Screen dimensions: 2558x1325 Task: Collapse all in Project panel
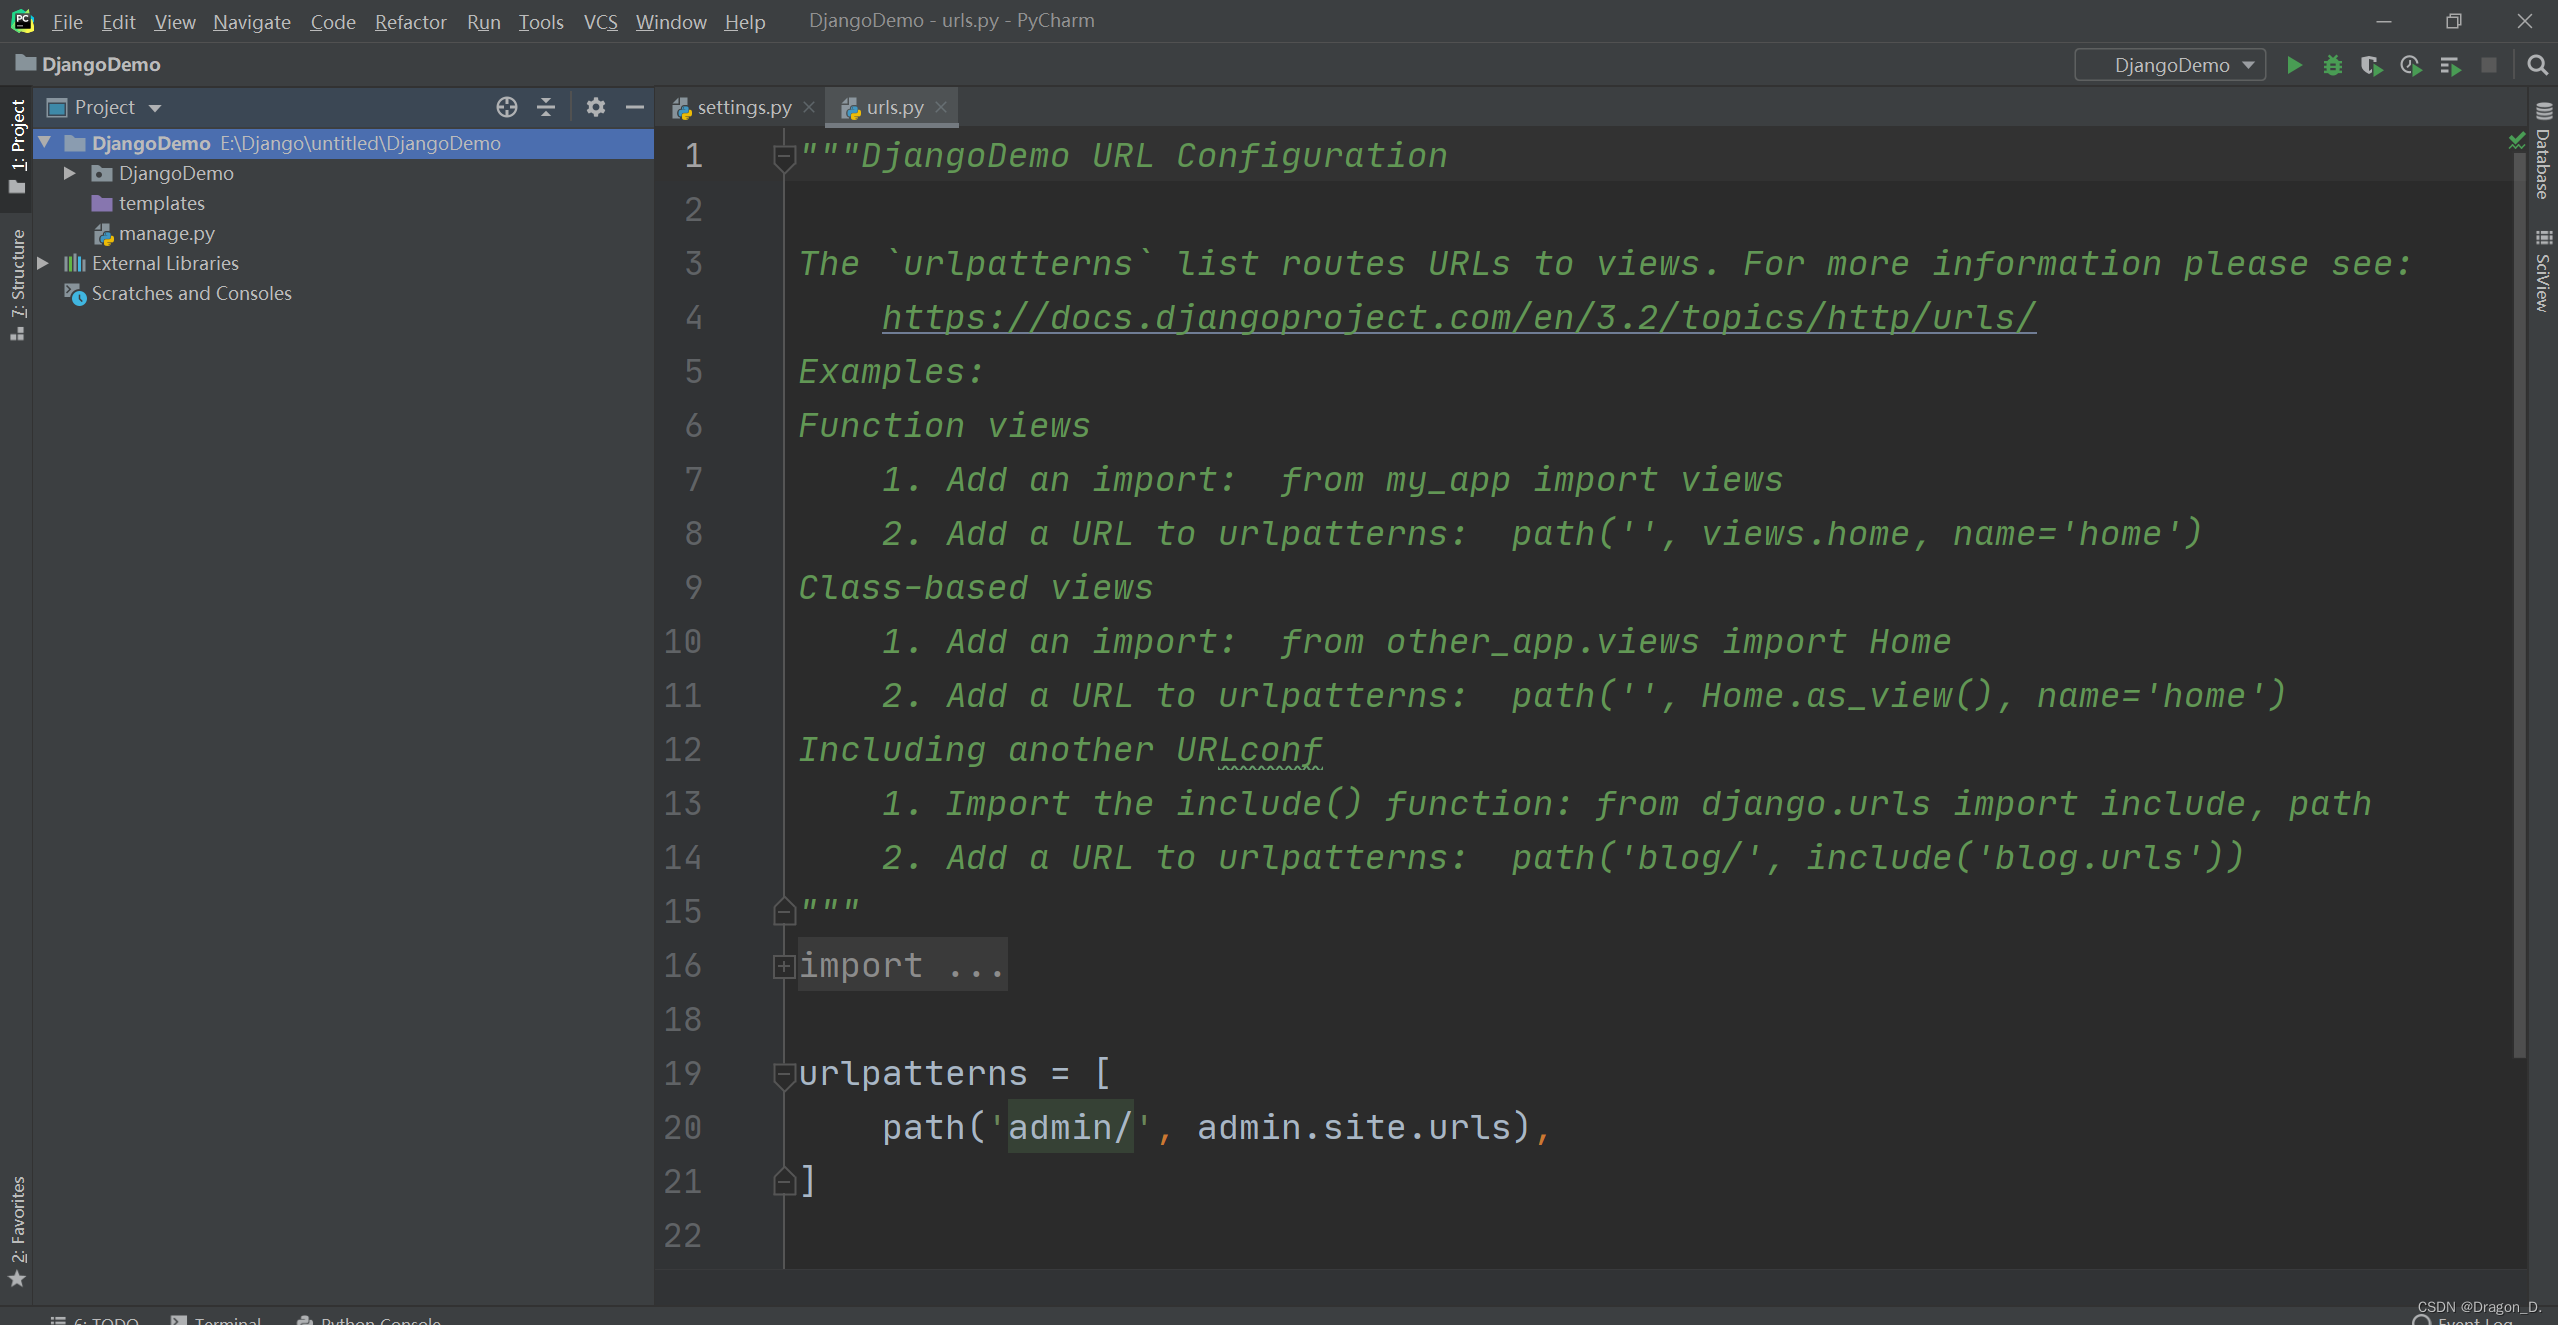pos(546,107)
